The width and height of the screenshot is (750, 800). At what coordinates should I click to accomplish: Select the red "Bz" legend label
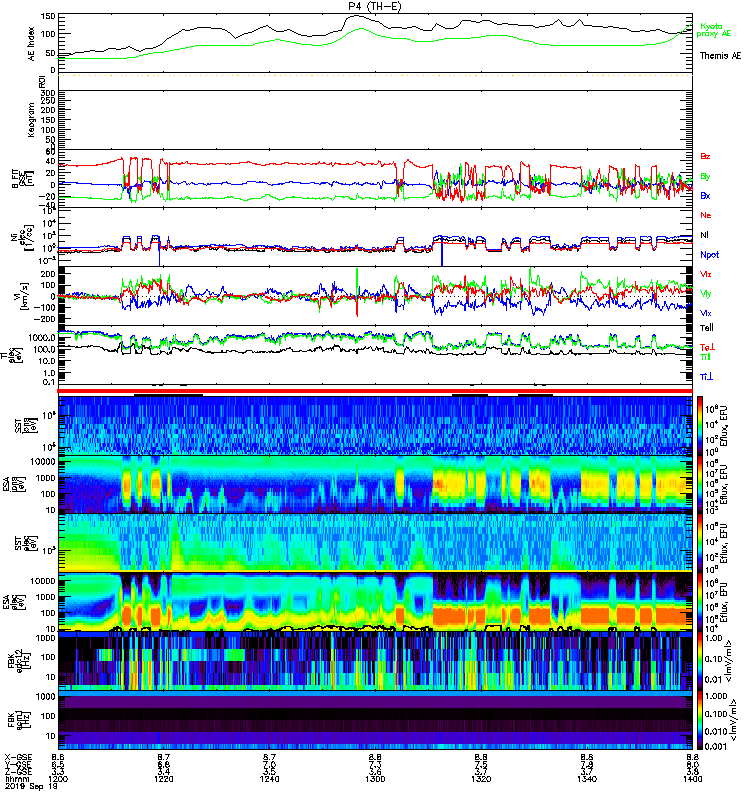pos(705,157)
